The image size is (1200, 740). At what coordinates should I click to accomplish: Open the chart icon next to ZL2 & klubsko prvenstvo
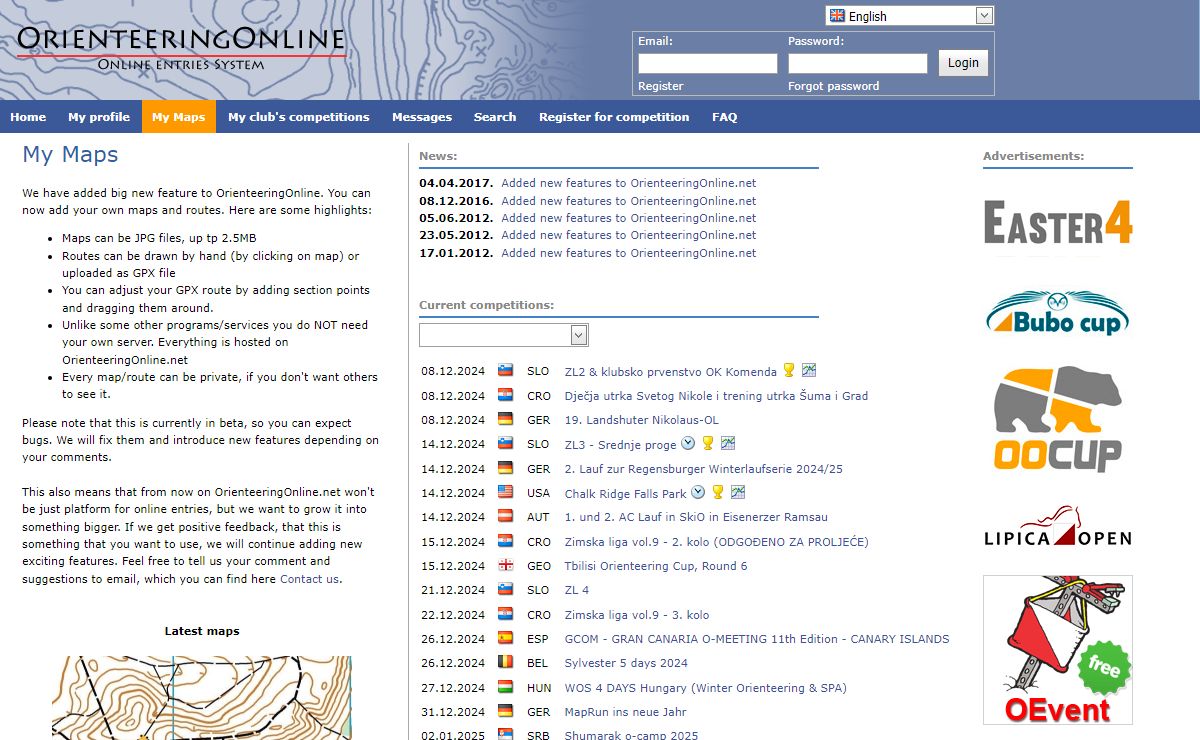[x=809, y=370]
